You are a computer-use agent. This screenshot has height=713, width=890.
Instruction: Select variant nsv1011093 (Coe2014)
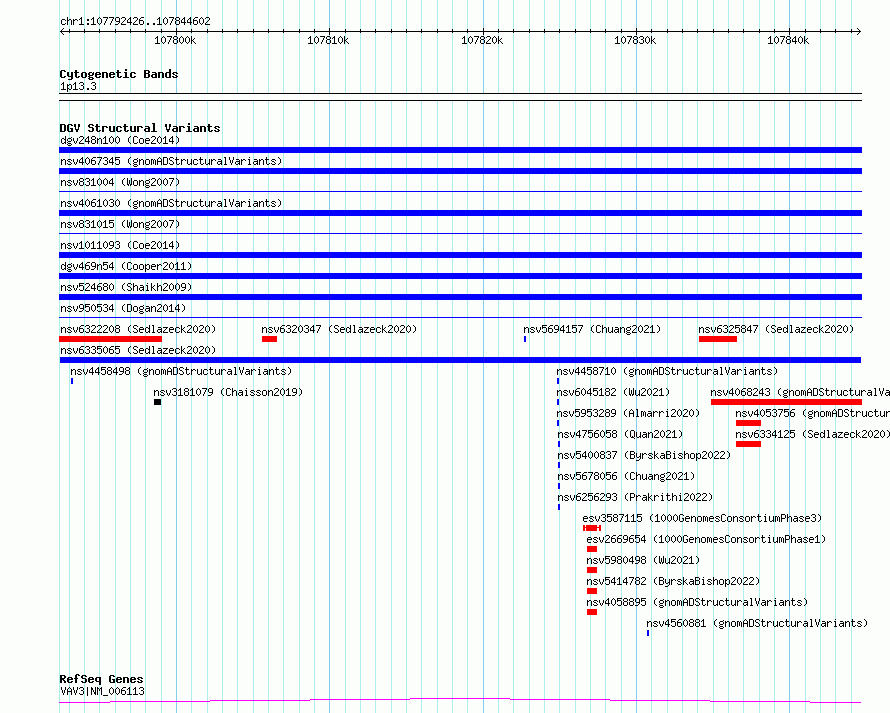[x=120, y=245]
